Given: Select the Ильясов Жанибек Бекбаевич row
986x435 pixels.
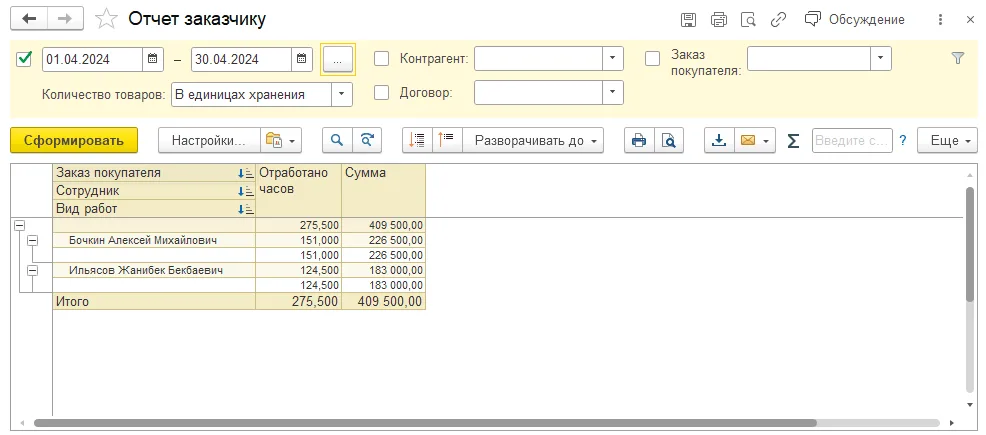Looking at the screenshot, I should pos(239,270).
